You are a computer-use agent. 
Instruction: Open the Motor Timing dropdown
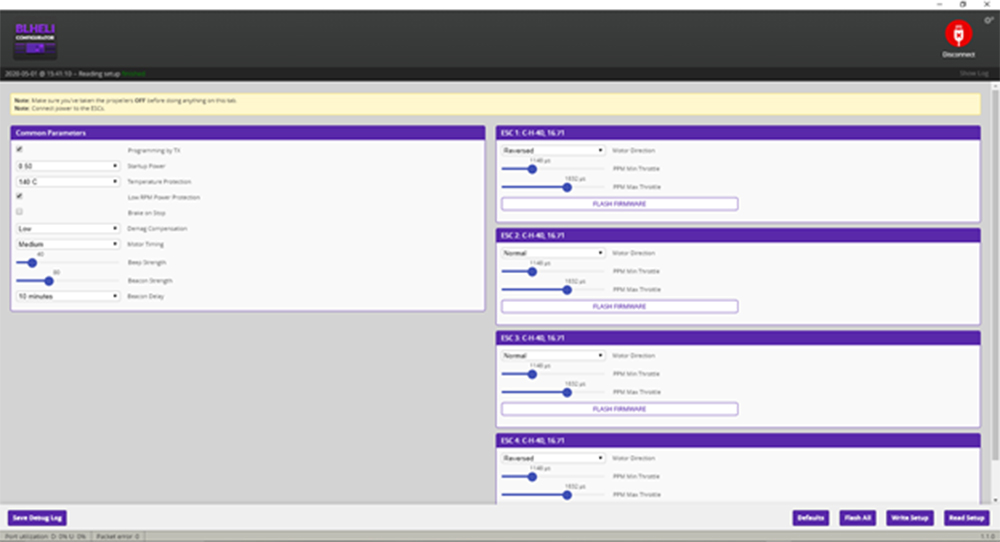pos(68,244)
